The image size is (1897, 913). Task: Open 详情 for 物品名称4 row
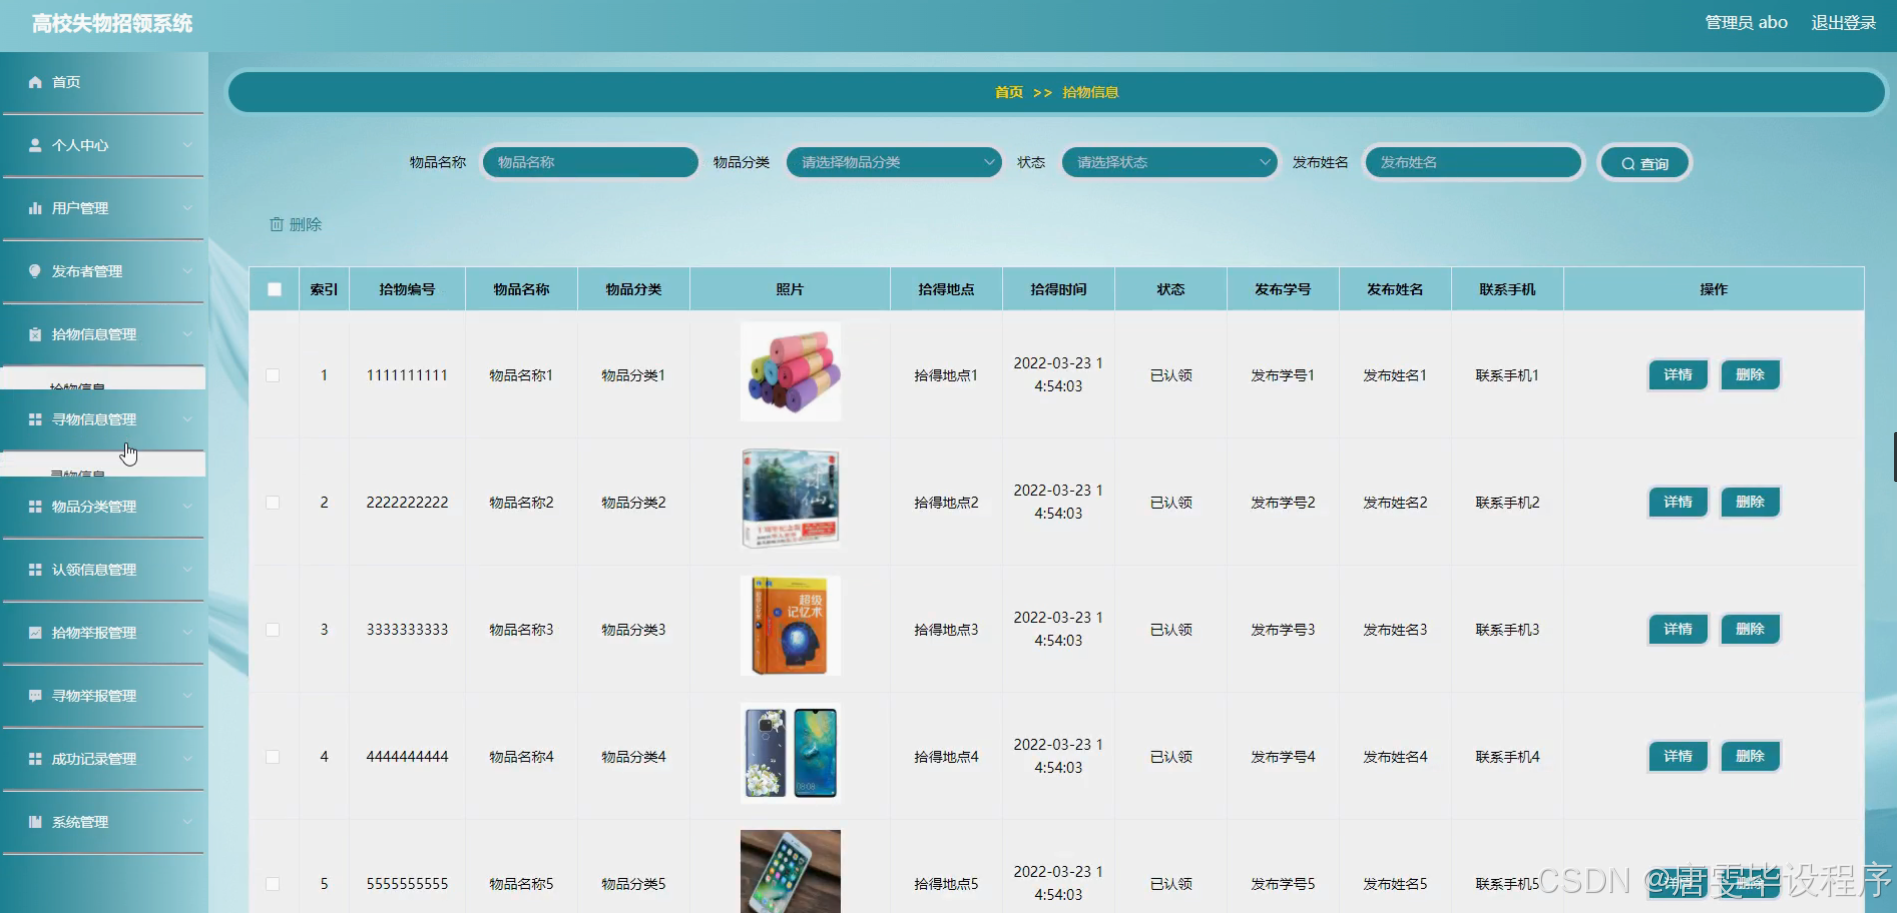tap(1678, 756)
